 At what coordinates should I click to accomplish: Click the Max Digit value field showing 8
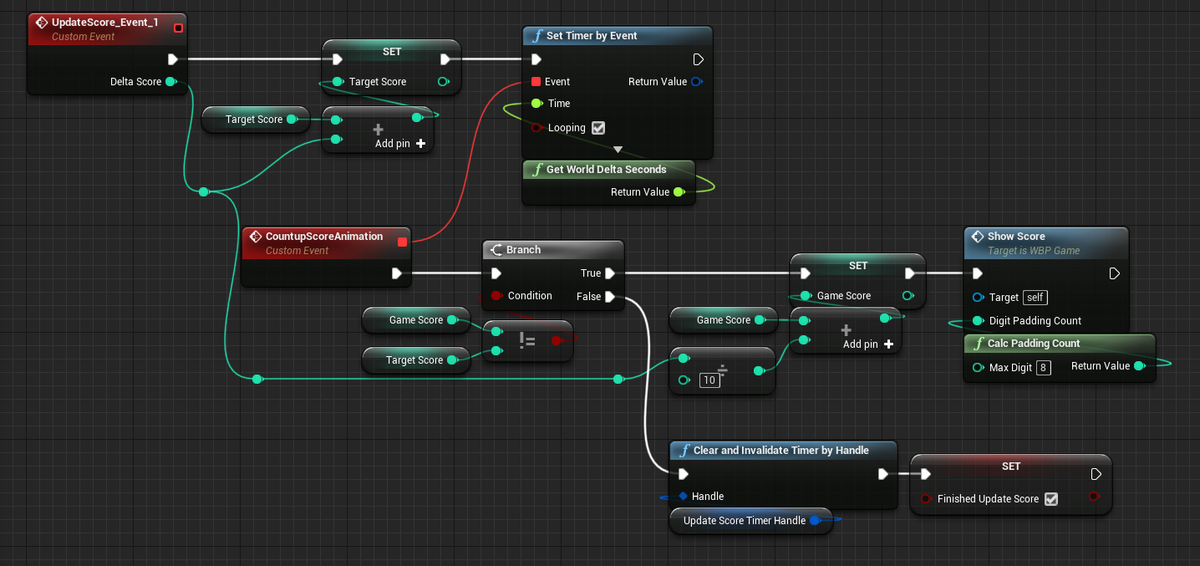[x=1043, y=367]
